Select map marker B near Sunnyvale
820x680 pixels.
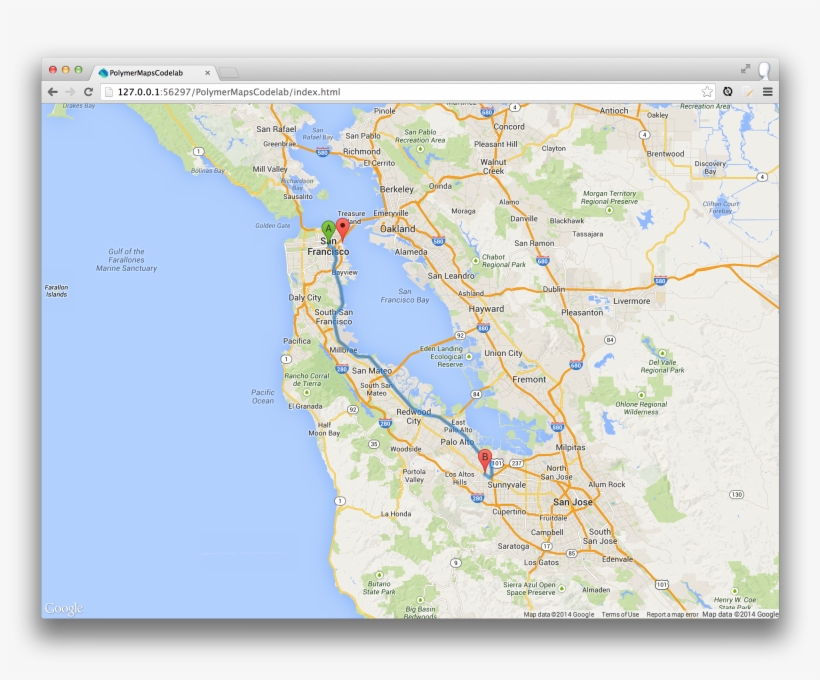click(484, 458)
